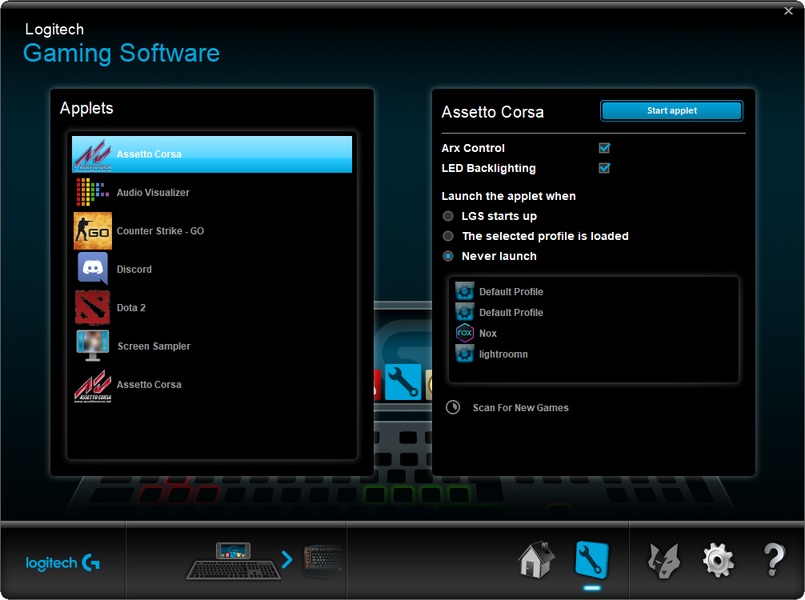The height and width of the screenshot is (600, 805).
Task: Click the Counter Strike - GO icon
Action: point(93,231)
